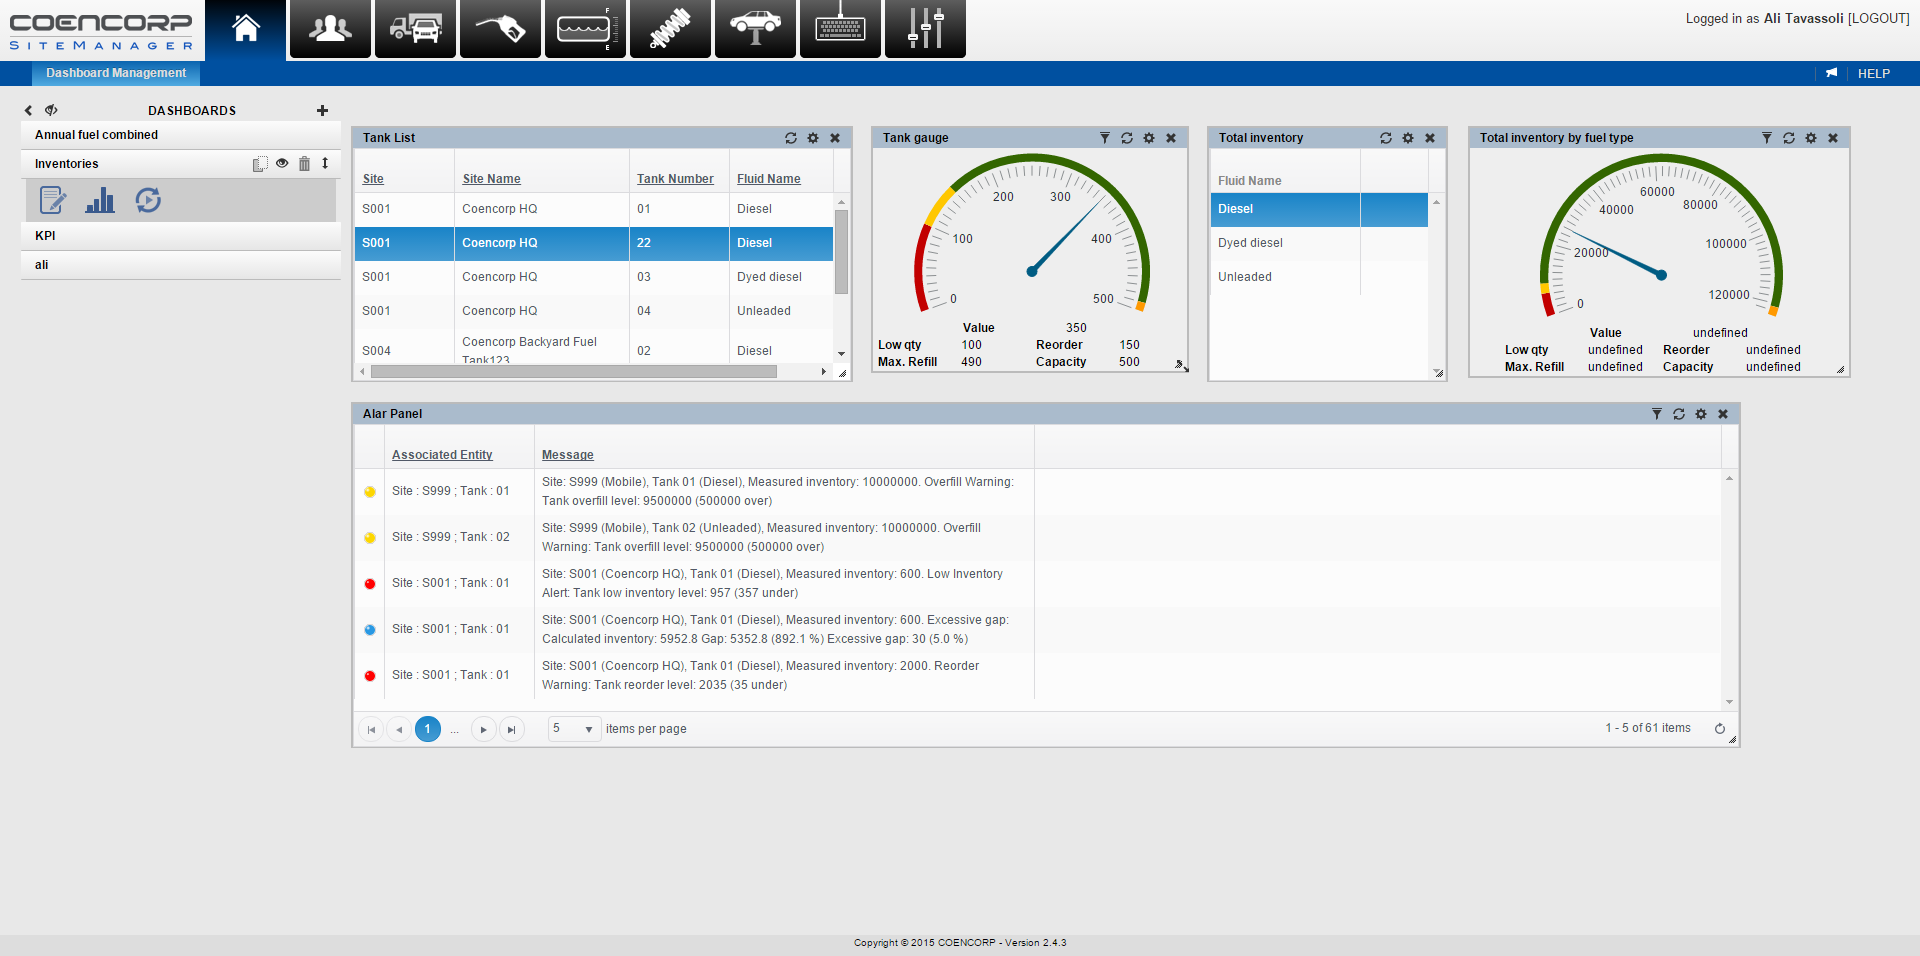Collapse the dashboards sidebar with the left chevron
The height and width of the screenshot is (956, 1920).
click(x=27, y=110)
